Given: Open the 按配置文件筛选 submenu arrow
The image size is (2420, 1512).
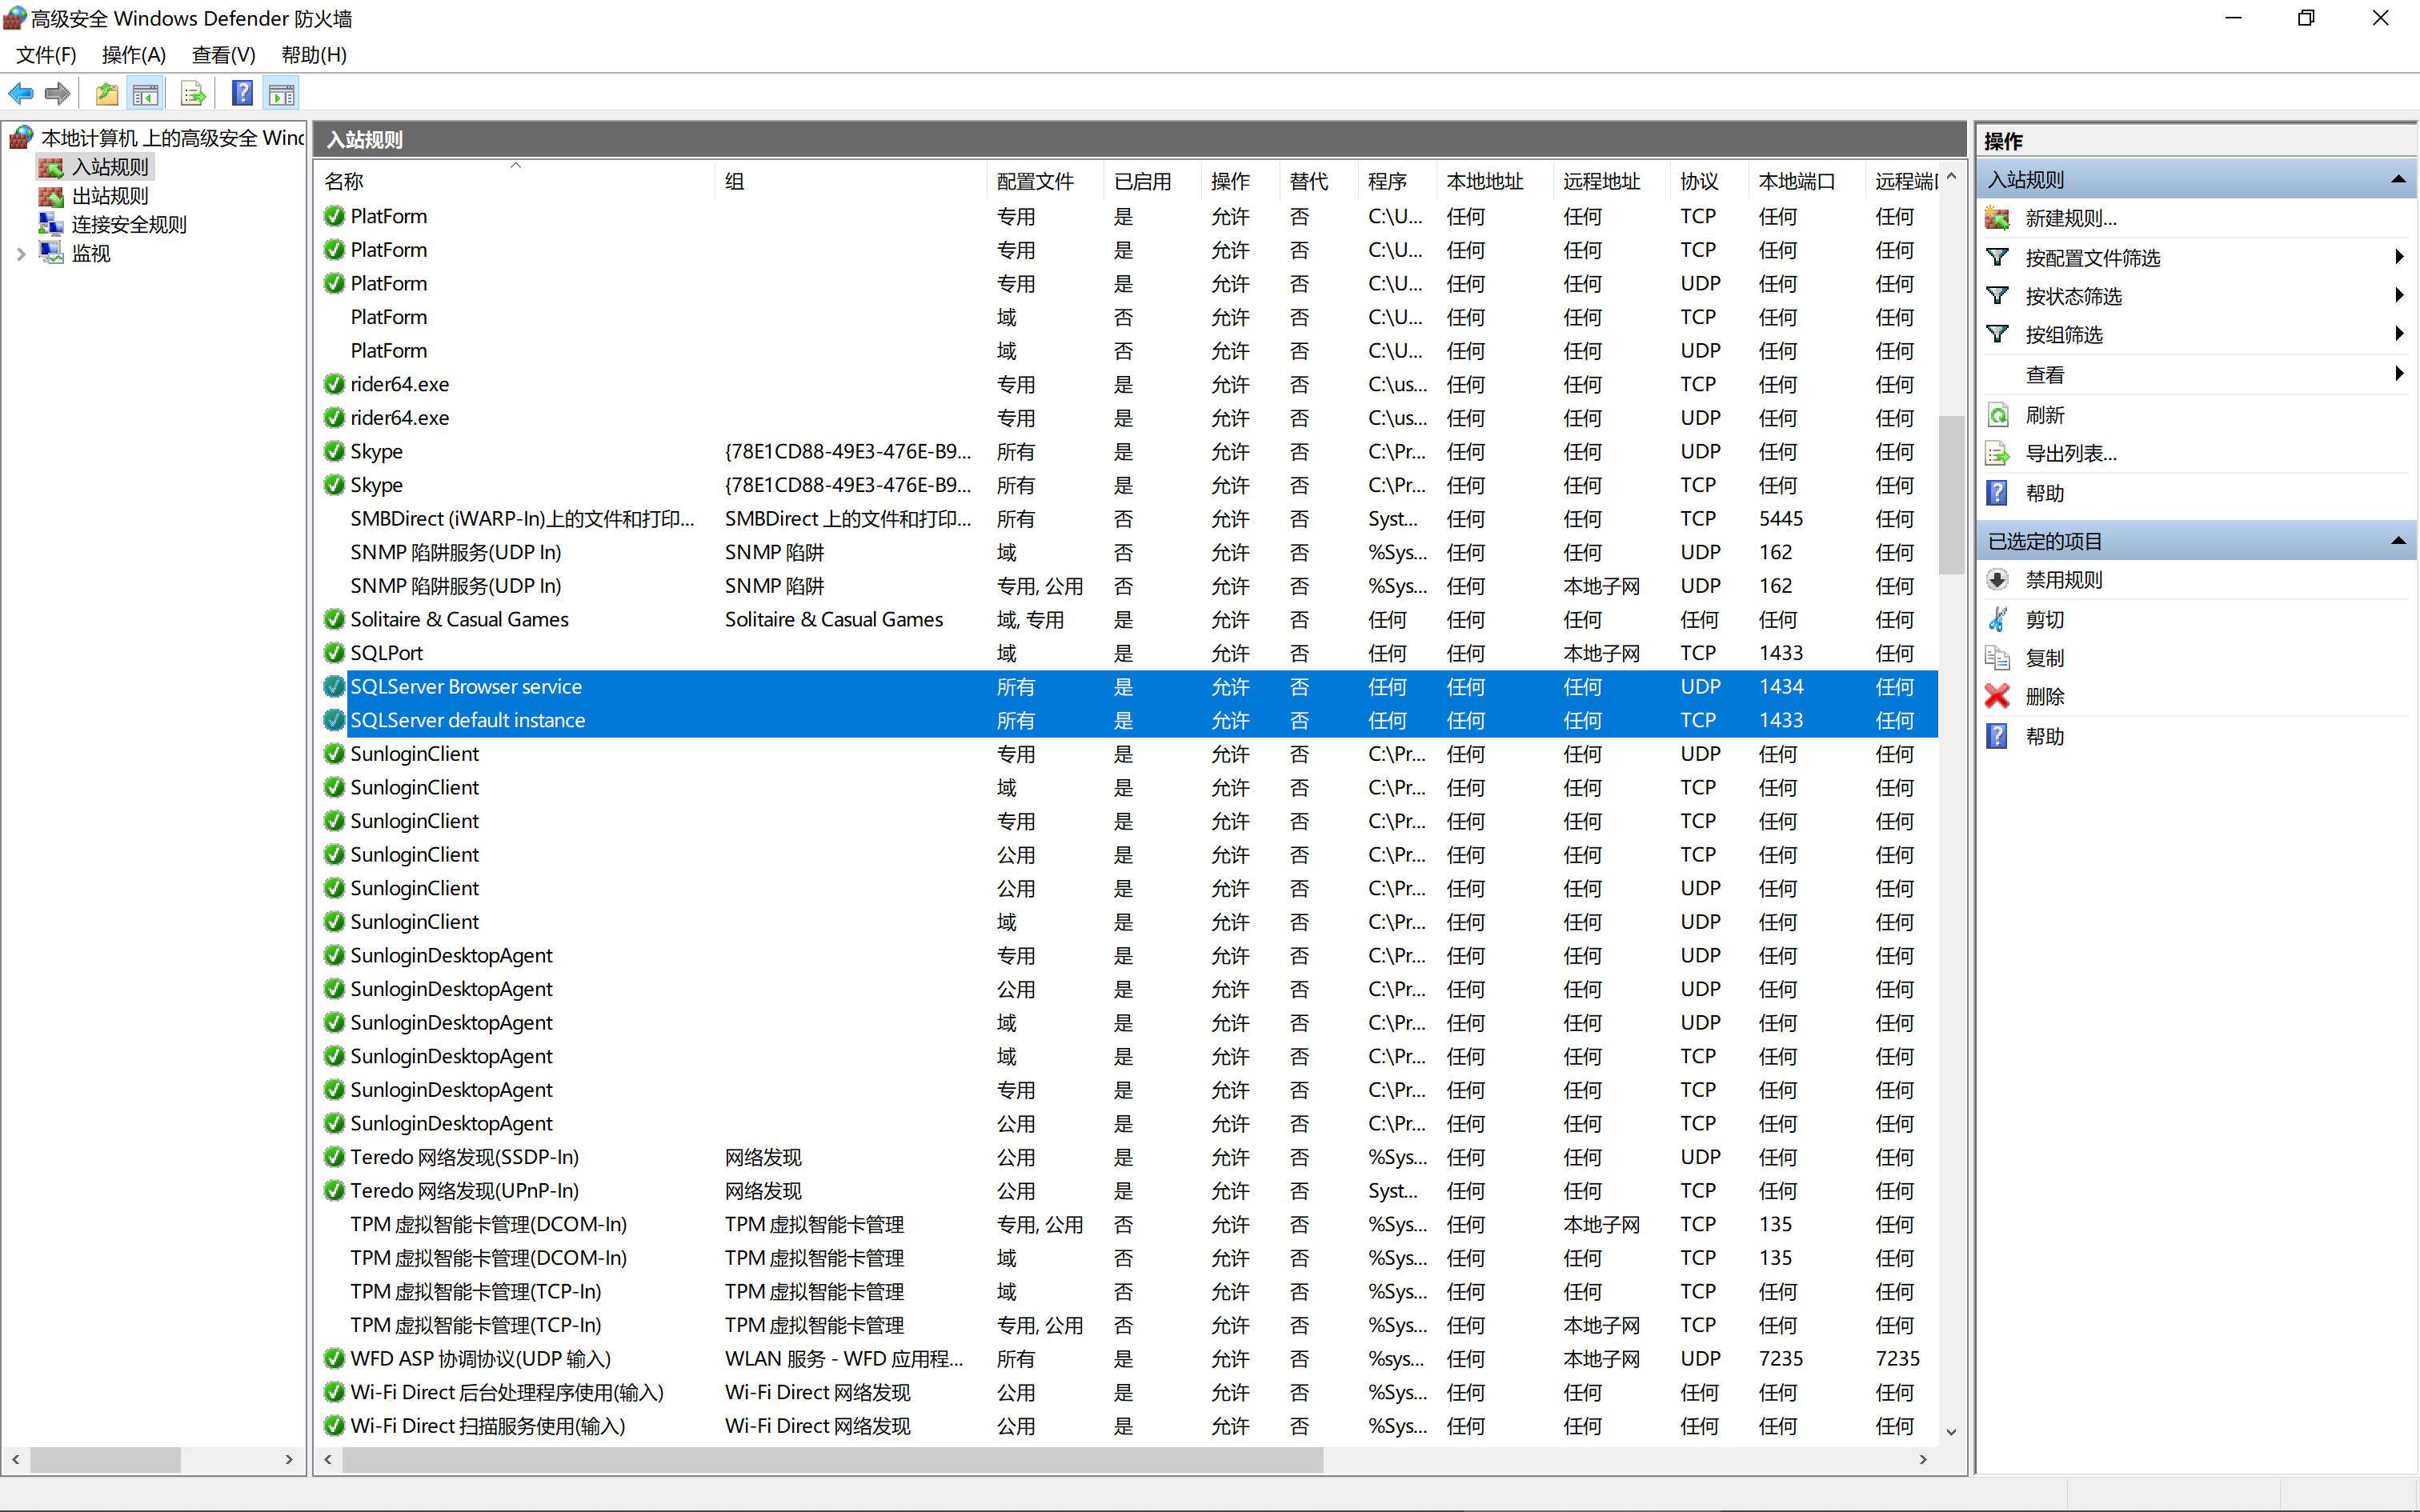Looking at the screenshot, I should click(x=2398, y=258).
